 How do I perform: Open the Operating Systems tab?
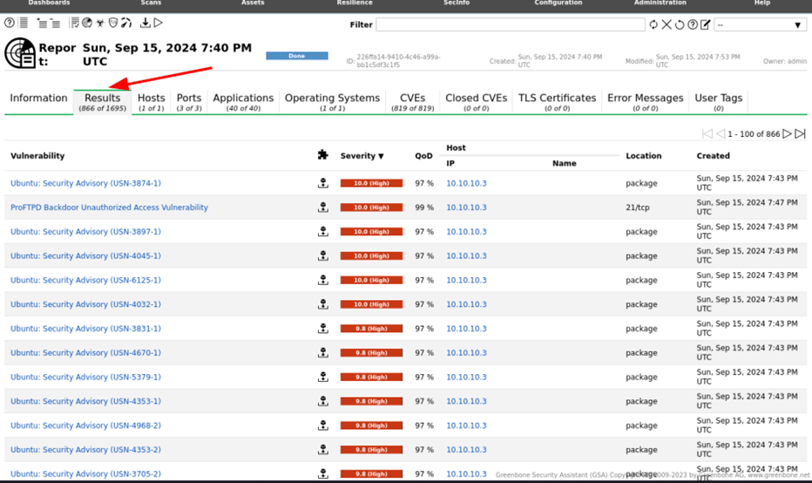(x=332, y=101)
